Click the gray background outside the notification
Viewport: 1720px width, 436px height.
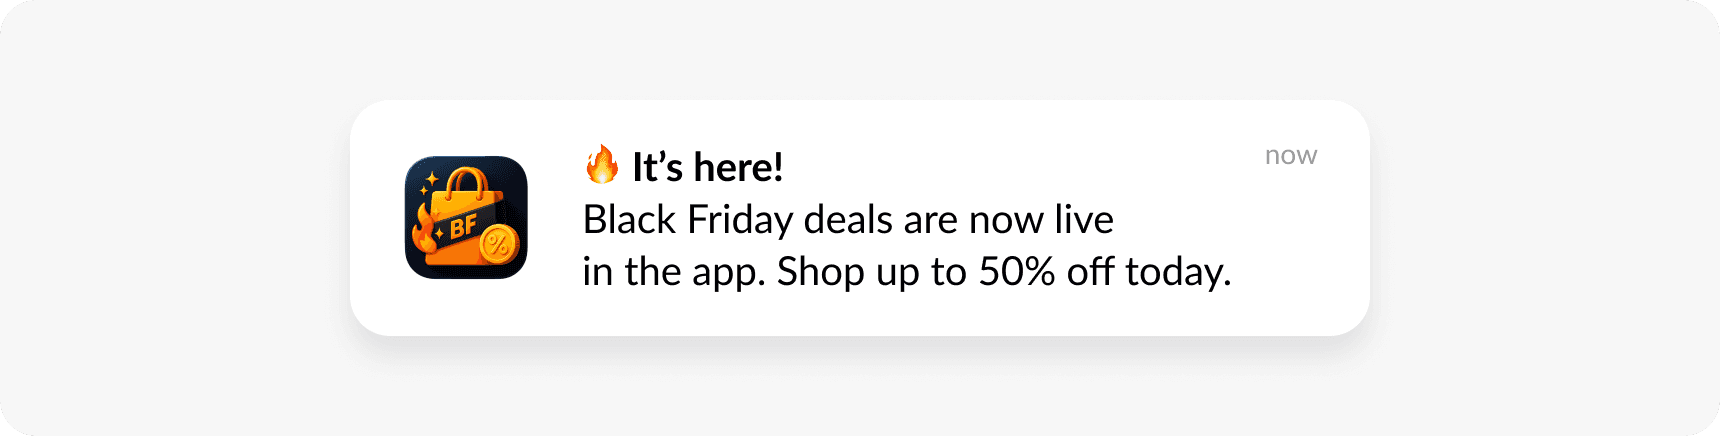(170, 220)
